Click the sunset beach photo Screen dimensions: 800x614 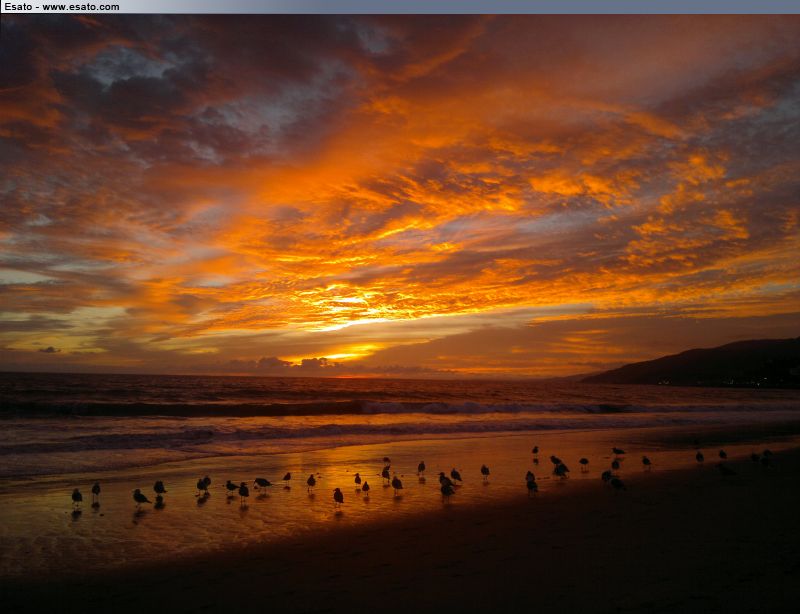click(400, 314)
